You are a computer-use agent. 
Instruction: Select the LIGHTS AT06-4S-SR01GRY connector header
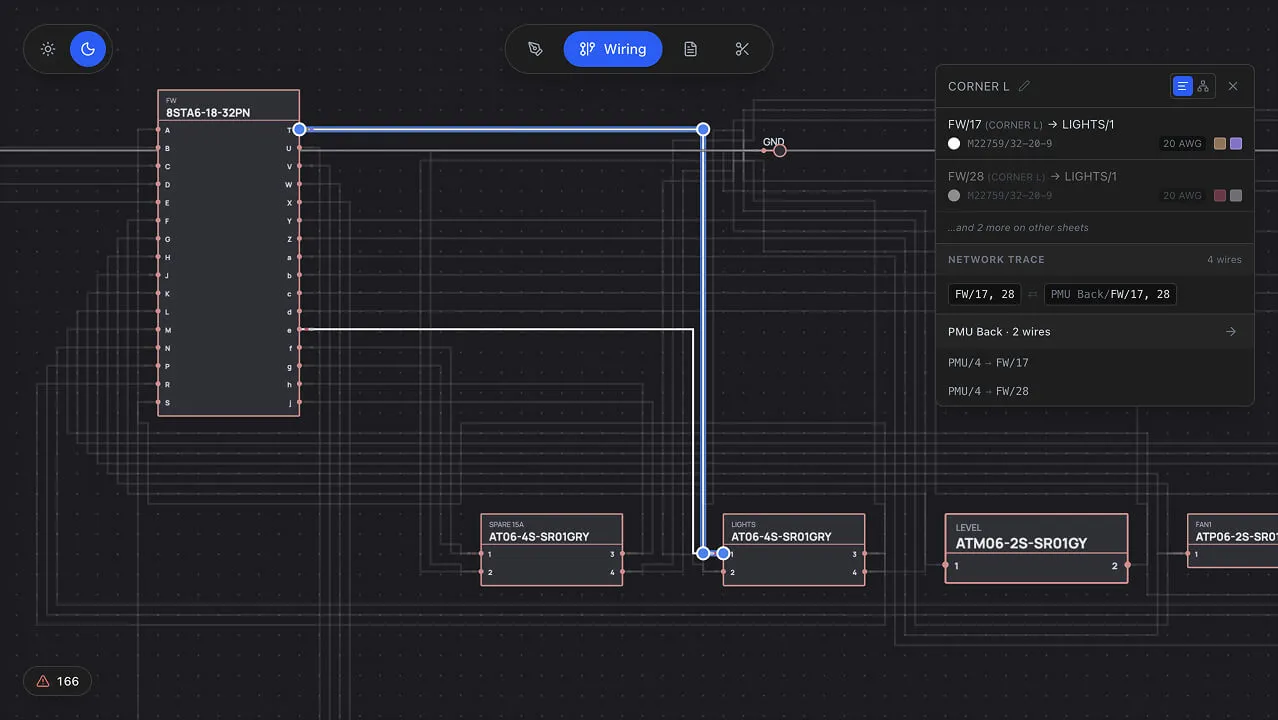794,530
